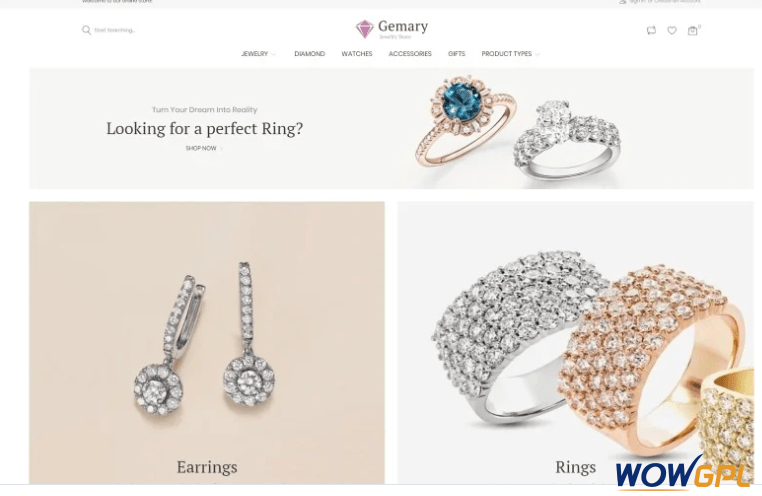Open the shopping cart bag icon
Image resolution: width=762 pixels, height=496 pixels.
693,31
